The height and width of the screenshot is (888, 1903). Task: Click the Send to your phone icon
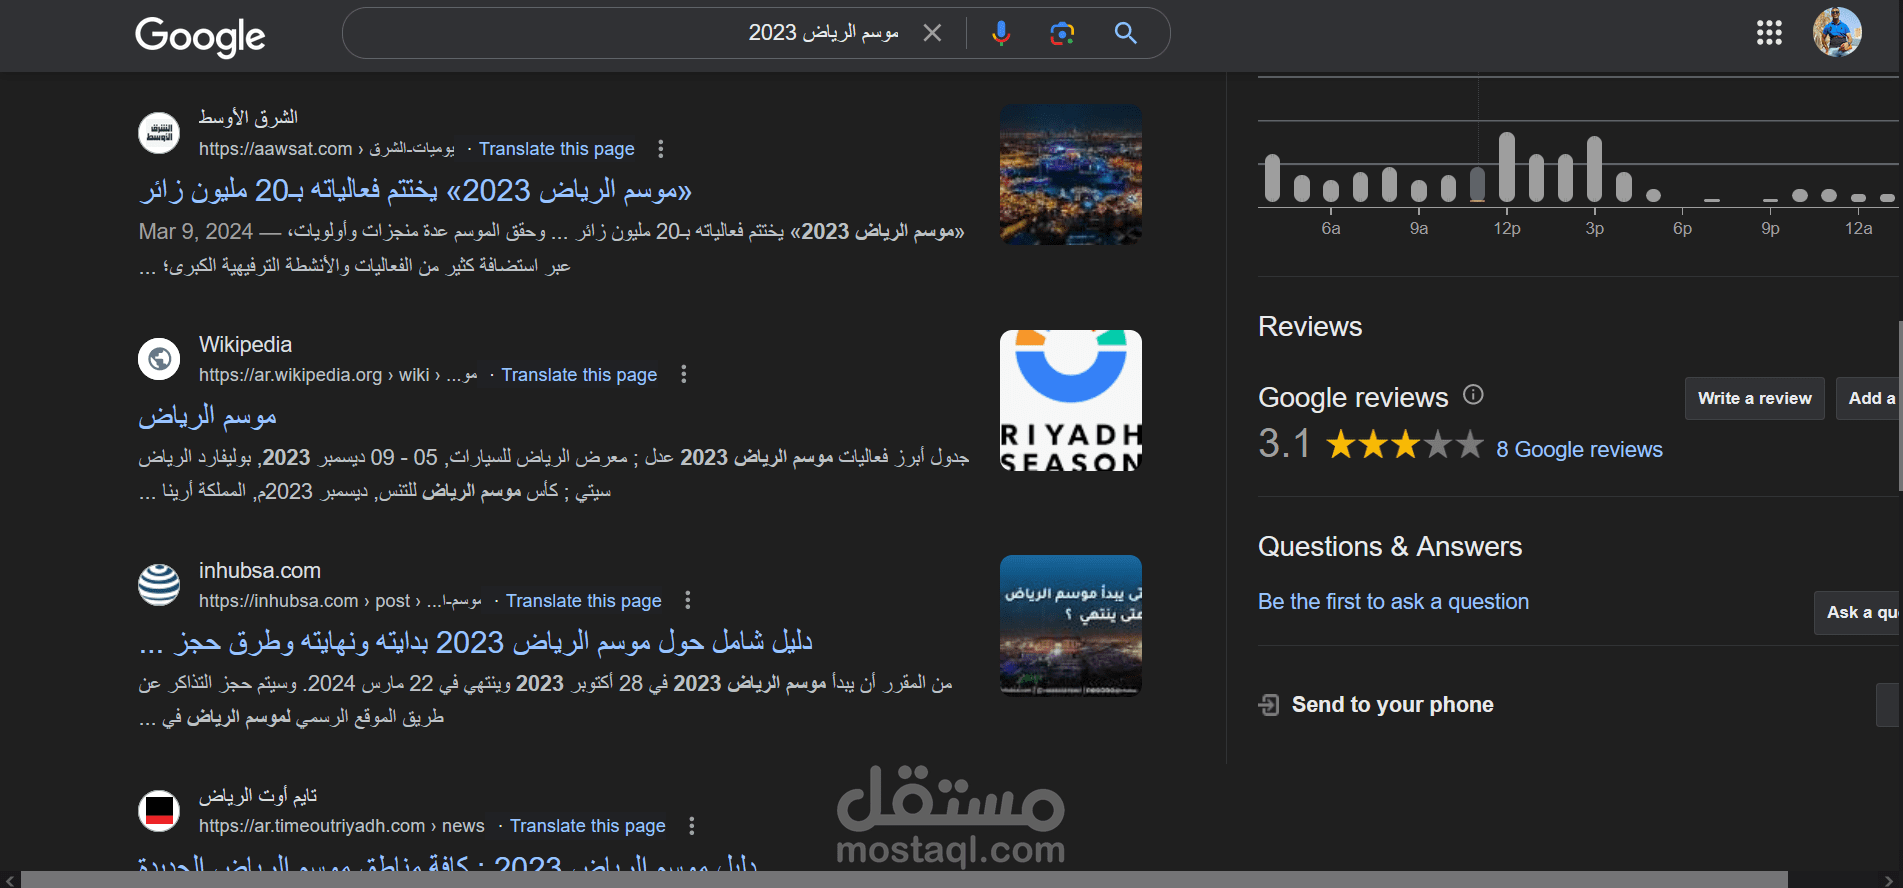(1268, 705)
